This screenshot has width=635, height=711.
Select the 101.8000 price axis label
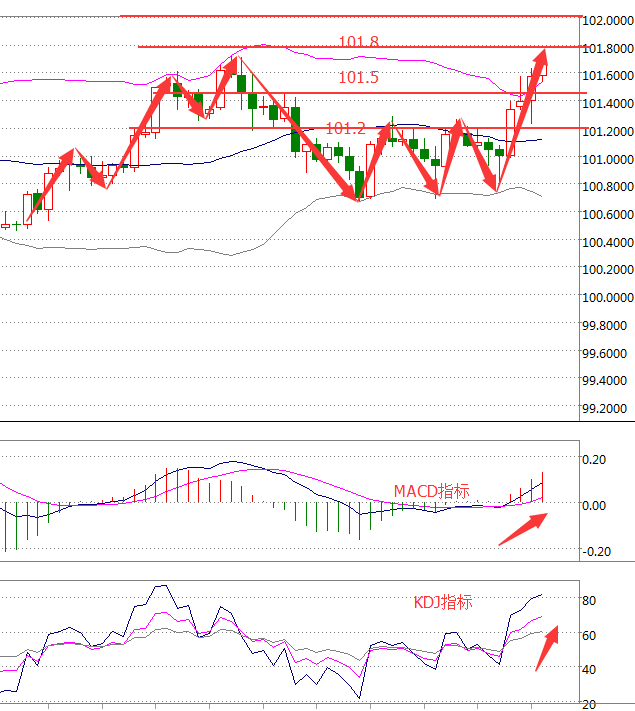608,48
